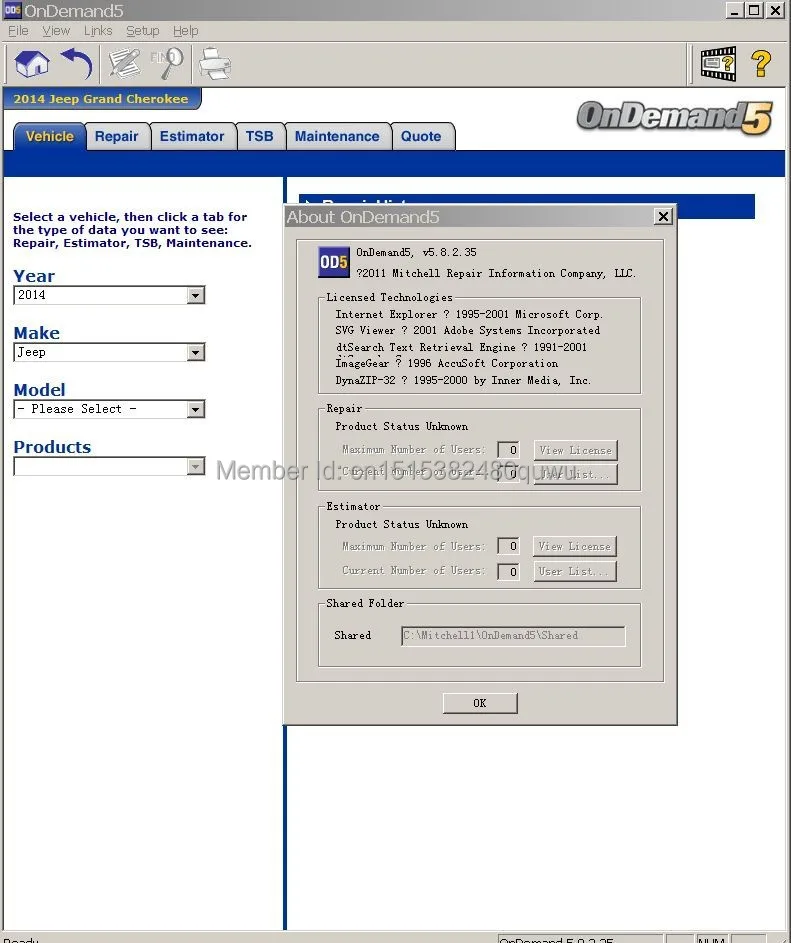This screenshot has height=943, width=791.
Task: Go to Home using the house icon
Action: point(32,64)
